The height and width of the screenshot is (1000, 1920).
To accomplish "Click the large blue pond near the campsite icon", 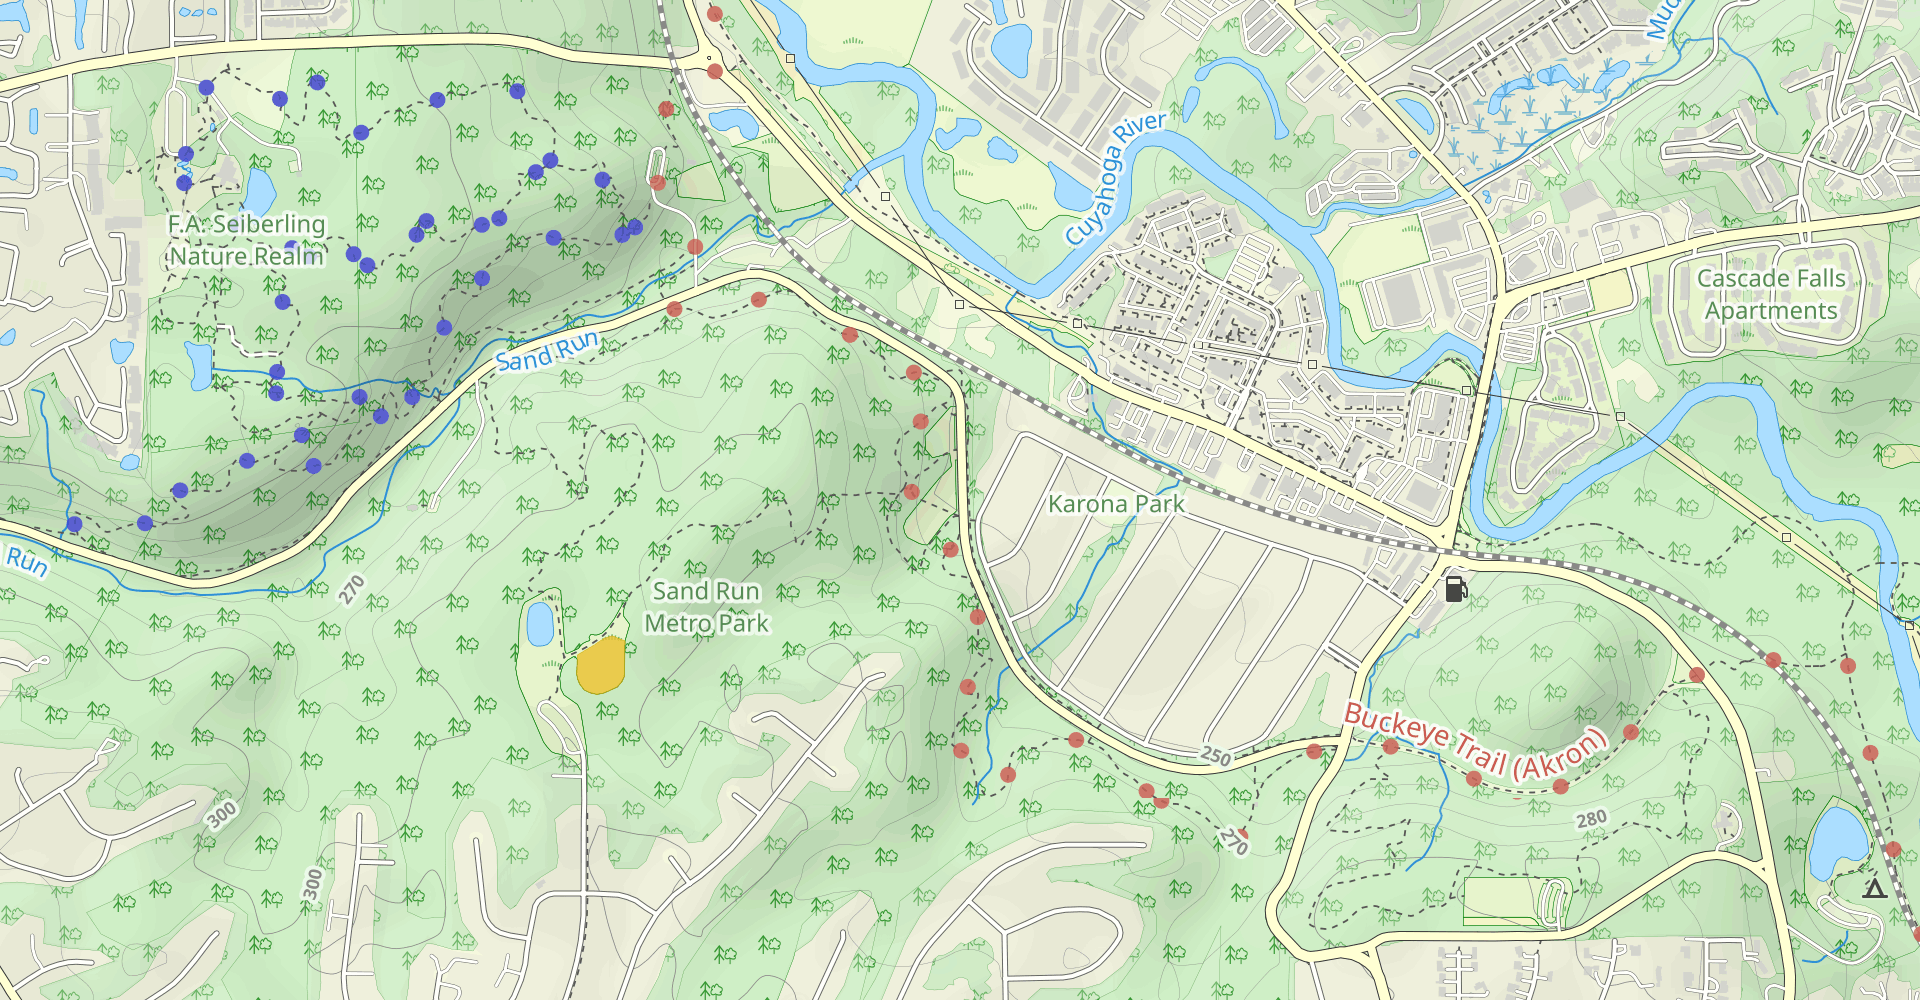I will [1838, 842].
